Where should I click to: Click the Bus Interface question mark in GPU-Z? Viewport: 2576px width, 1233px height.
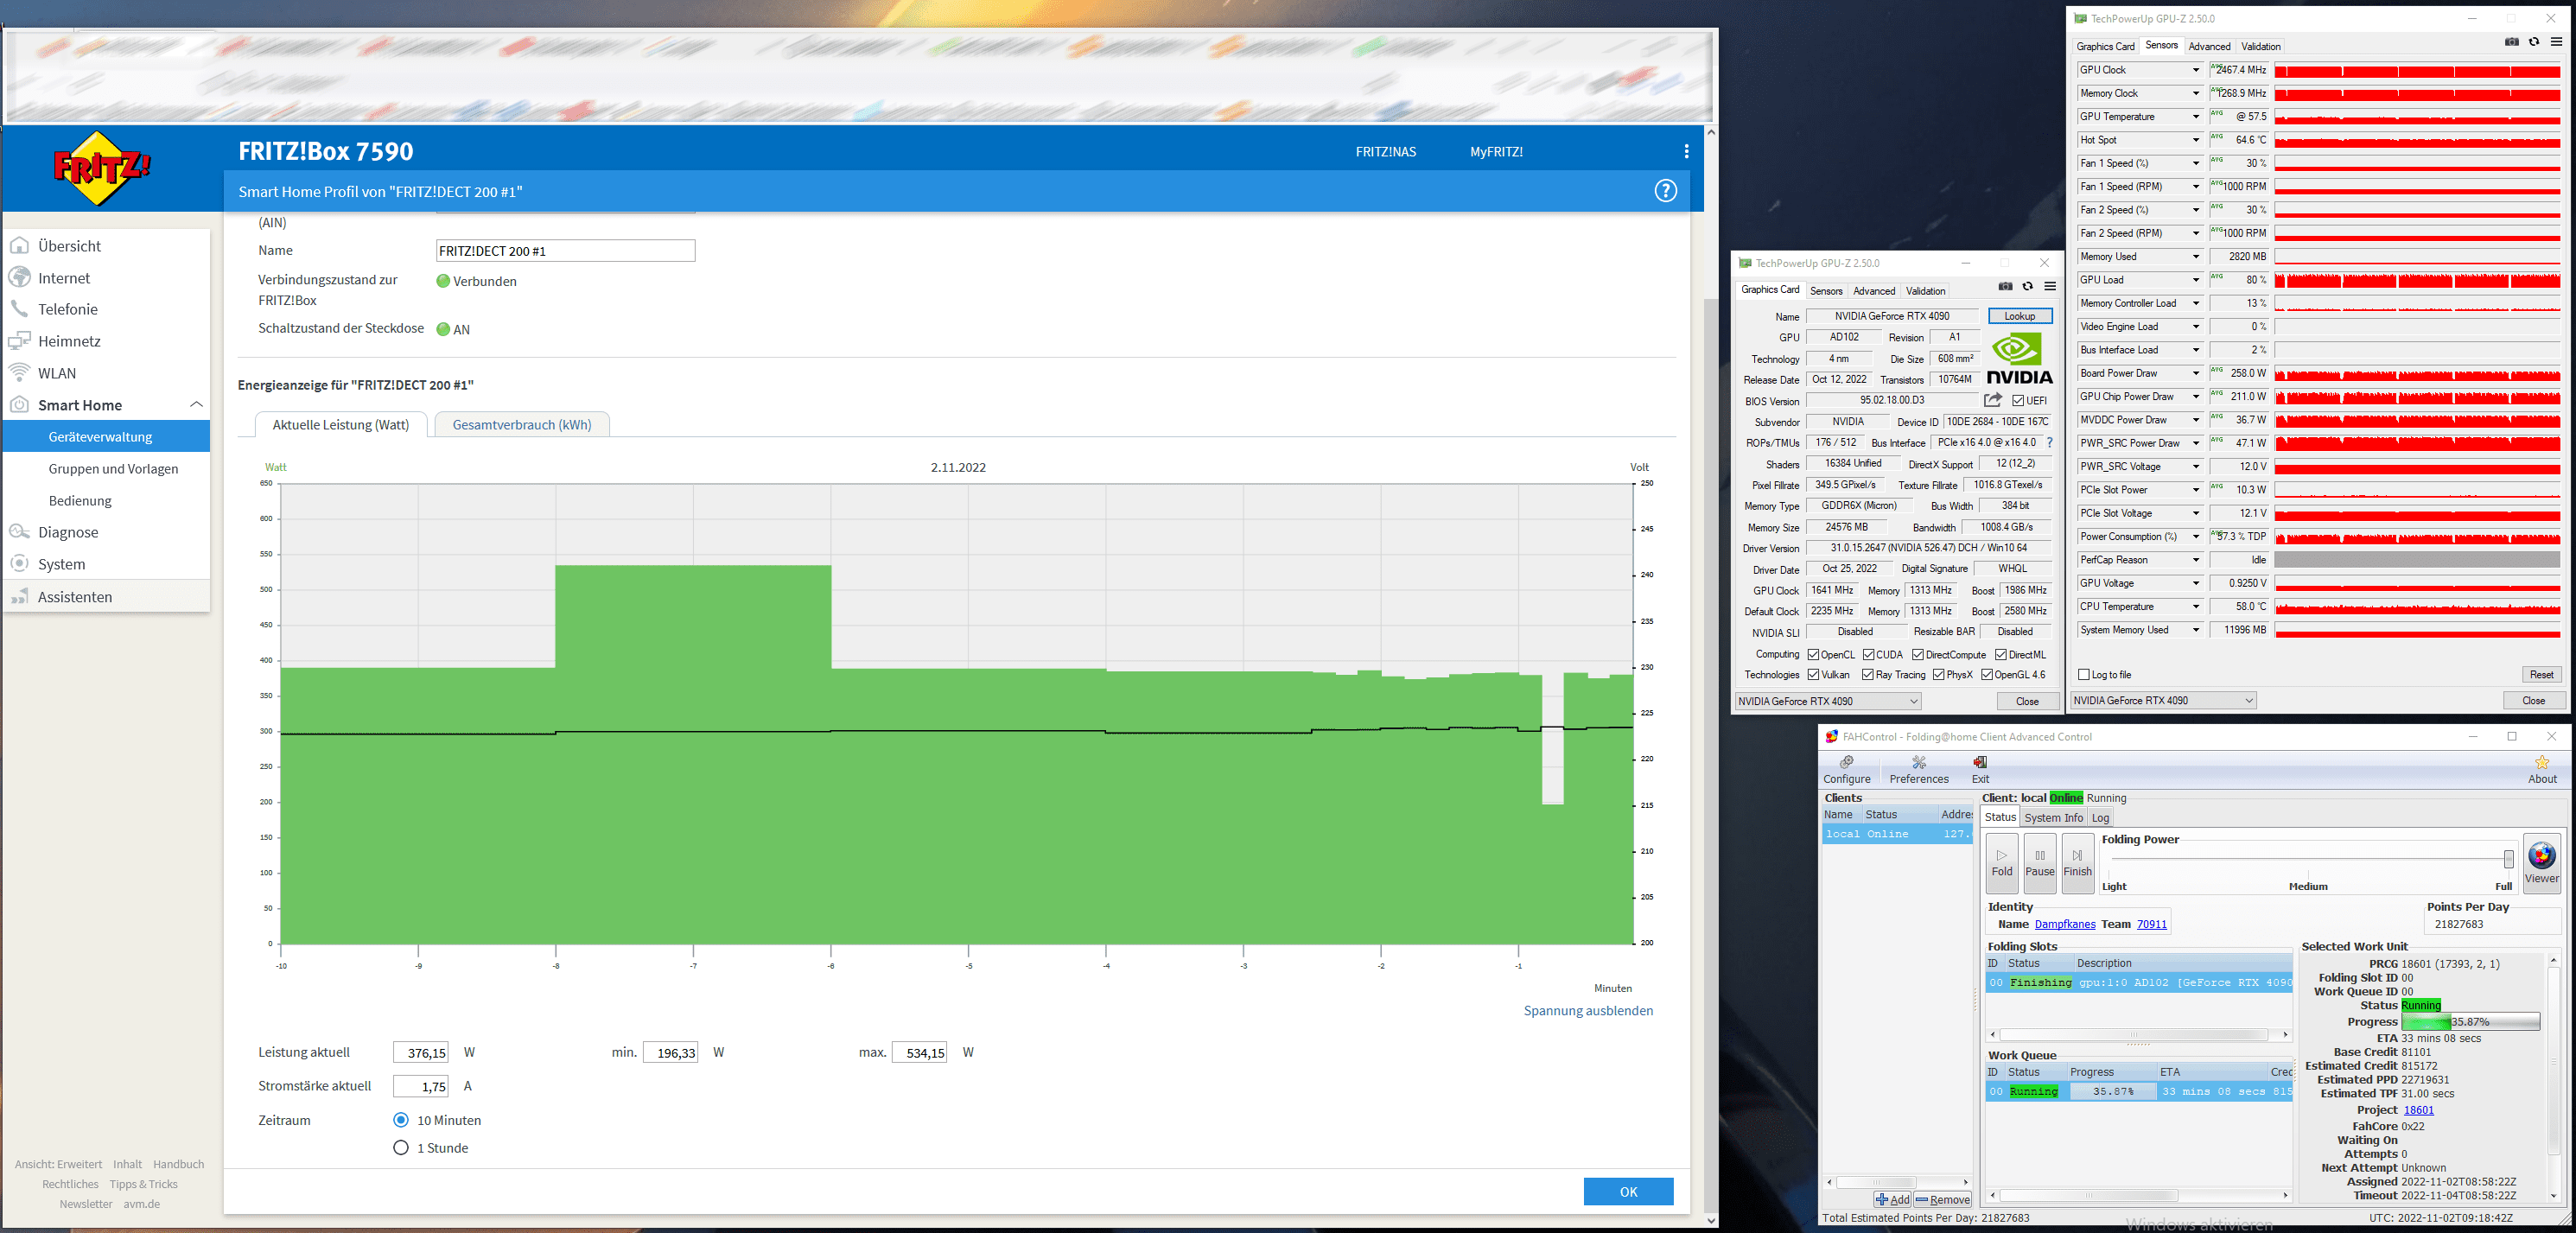pos(2049,442)
